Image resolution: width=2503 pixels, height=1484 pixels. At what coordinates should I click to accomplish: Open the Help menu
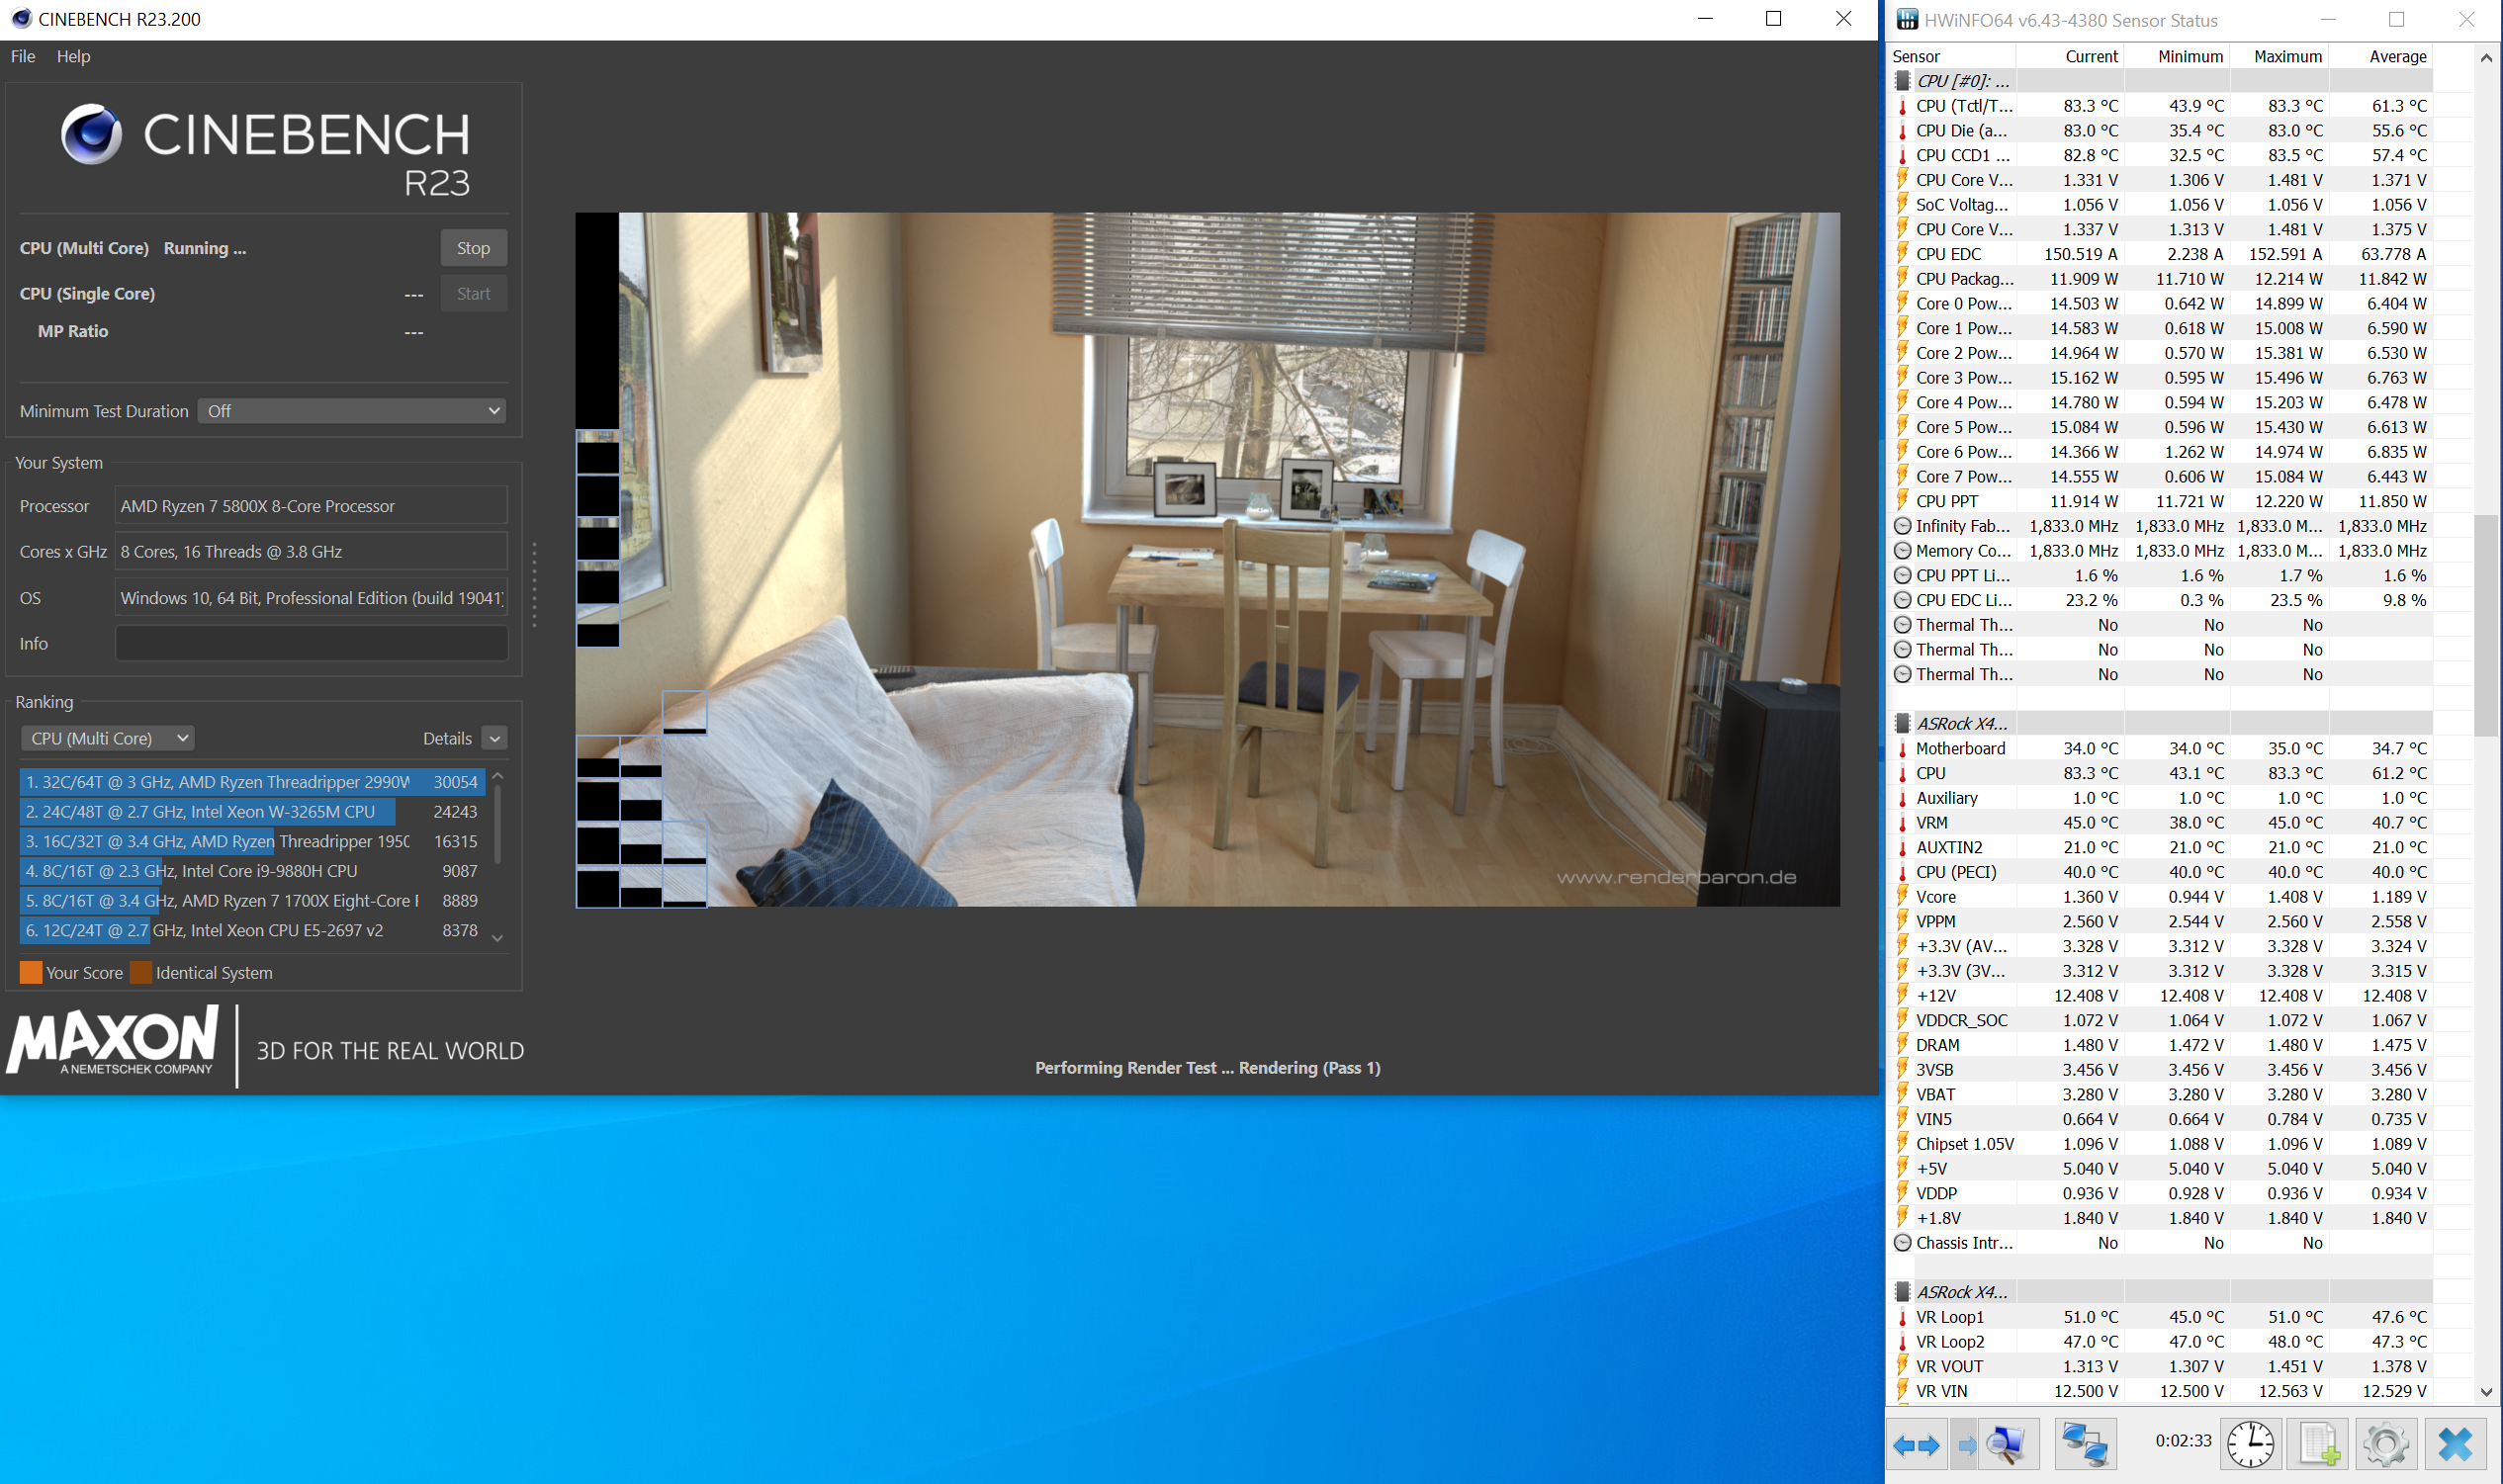tap(73, 56)
